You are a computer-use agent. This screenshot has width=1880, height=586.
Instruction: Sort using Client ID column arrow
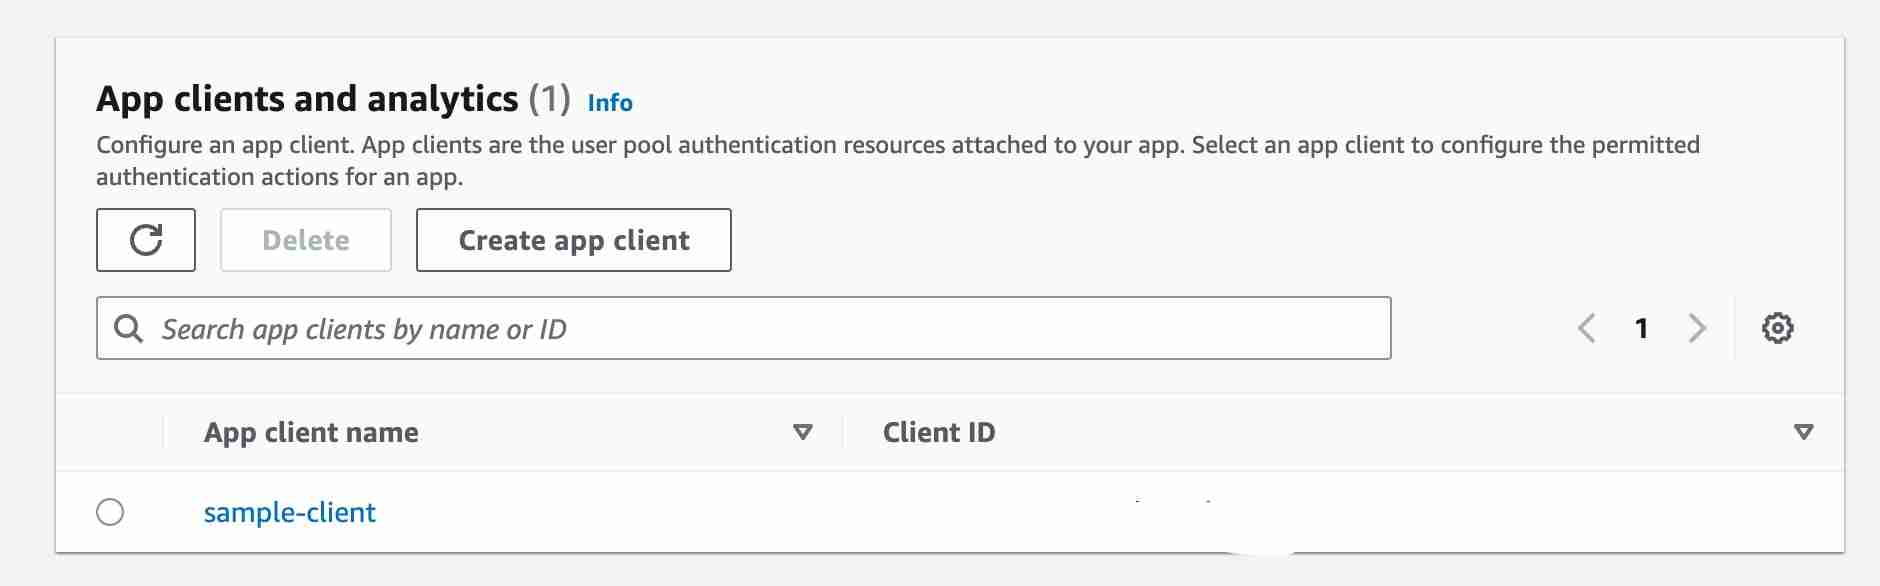click(x=1803, y=432)
